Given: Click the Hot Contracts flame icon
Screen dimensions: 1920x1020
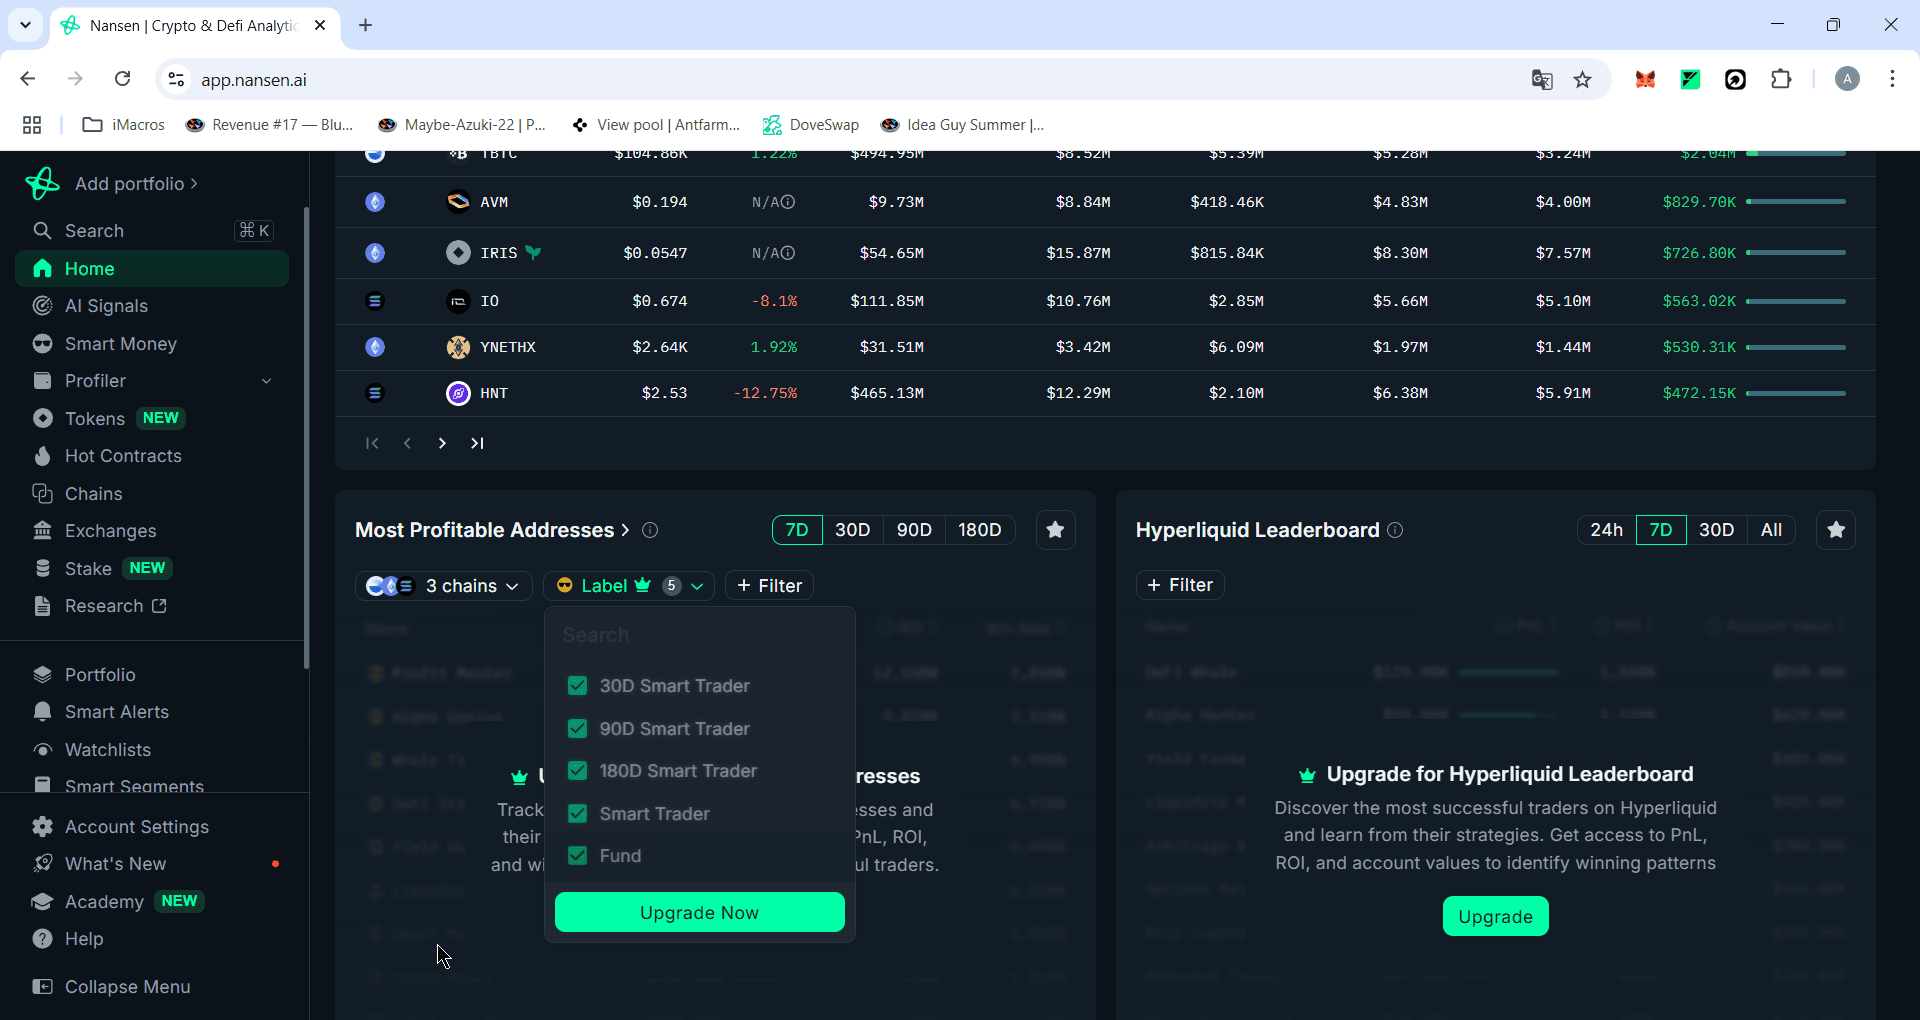Looking at the screenshot, I should [x=42, y=456].
